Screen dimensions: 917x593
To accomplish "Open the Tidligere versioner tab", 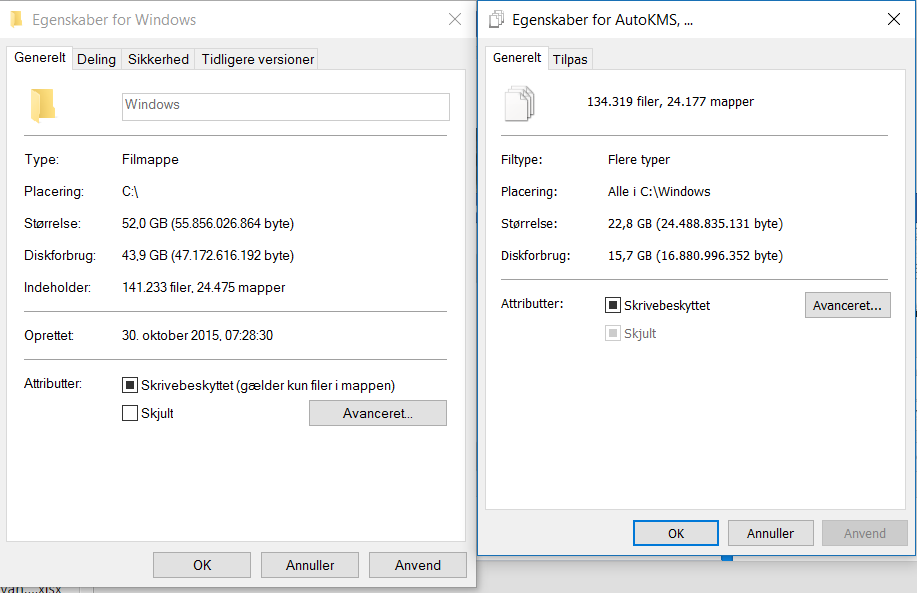I will click(x=257, y=59).
